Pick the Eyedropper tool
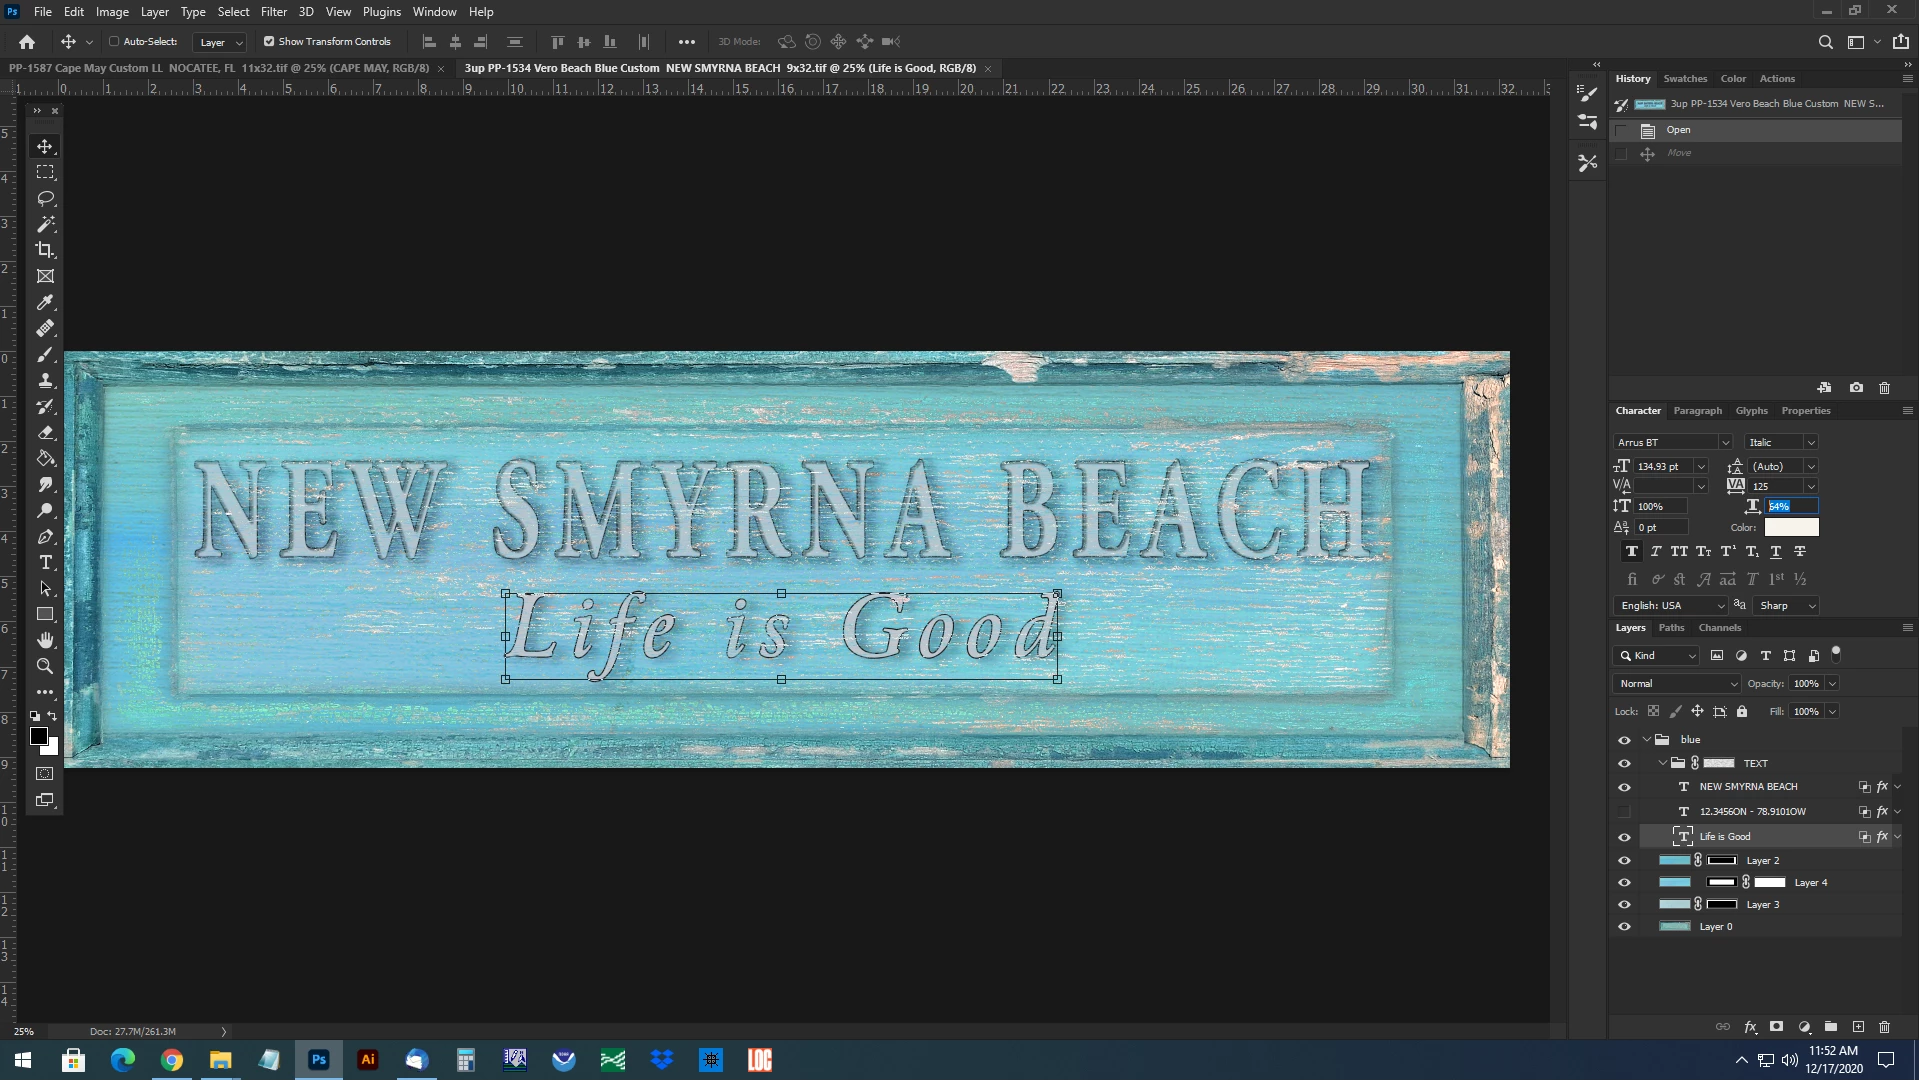 (45, 303)
